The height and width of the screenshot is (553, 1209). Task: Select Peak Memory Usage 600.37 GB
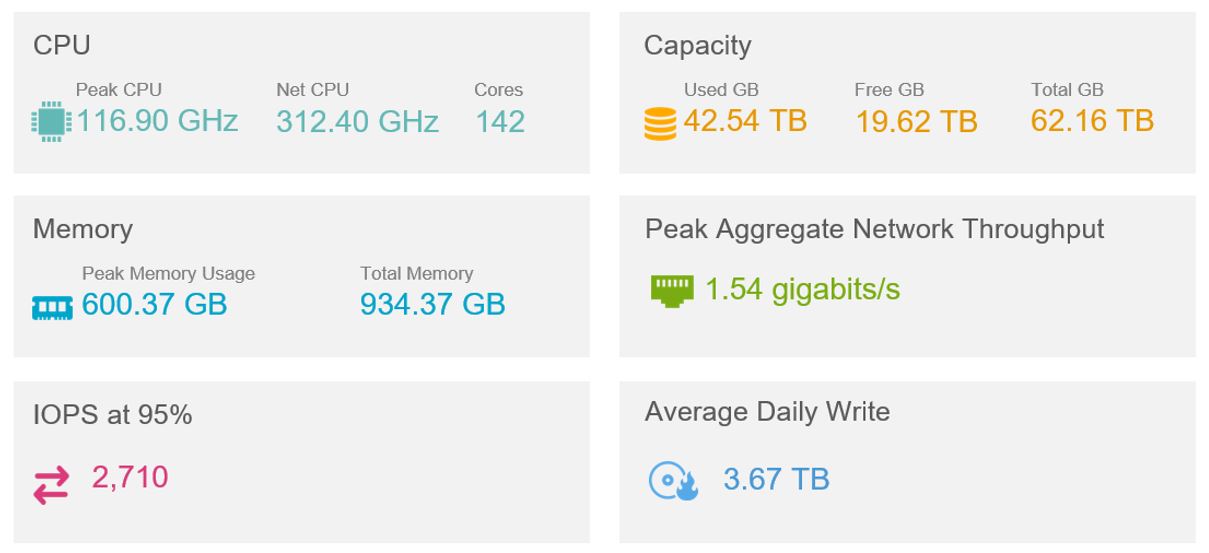[x=154, y=304]
